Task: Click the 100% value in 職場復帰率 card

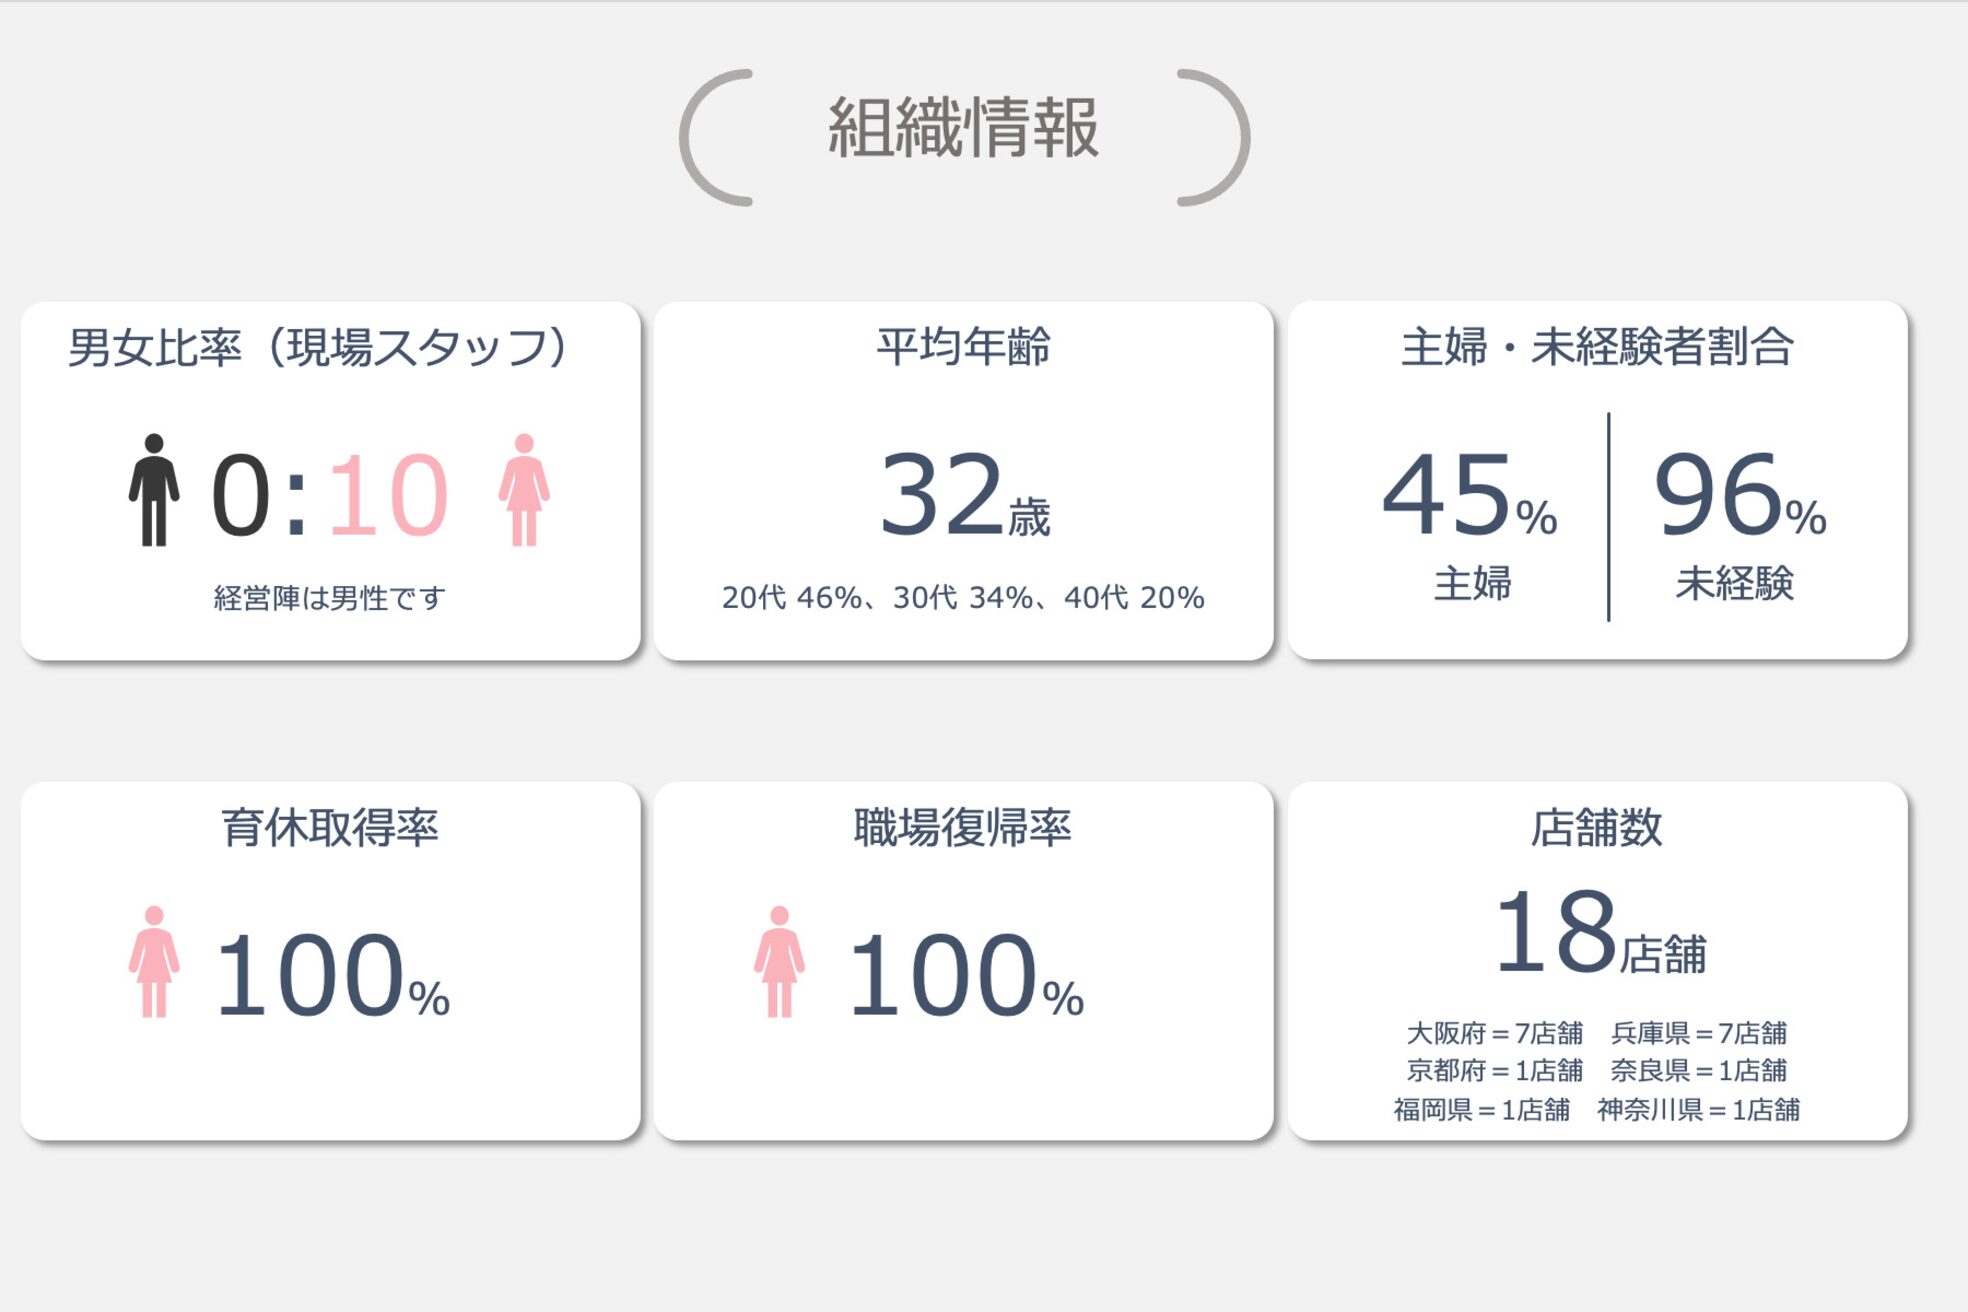Action: point(966,976)
